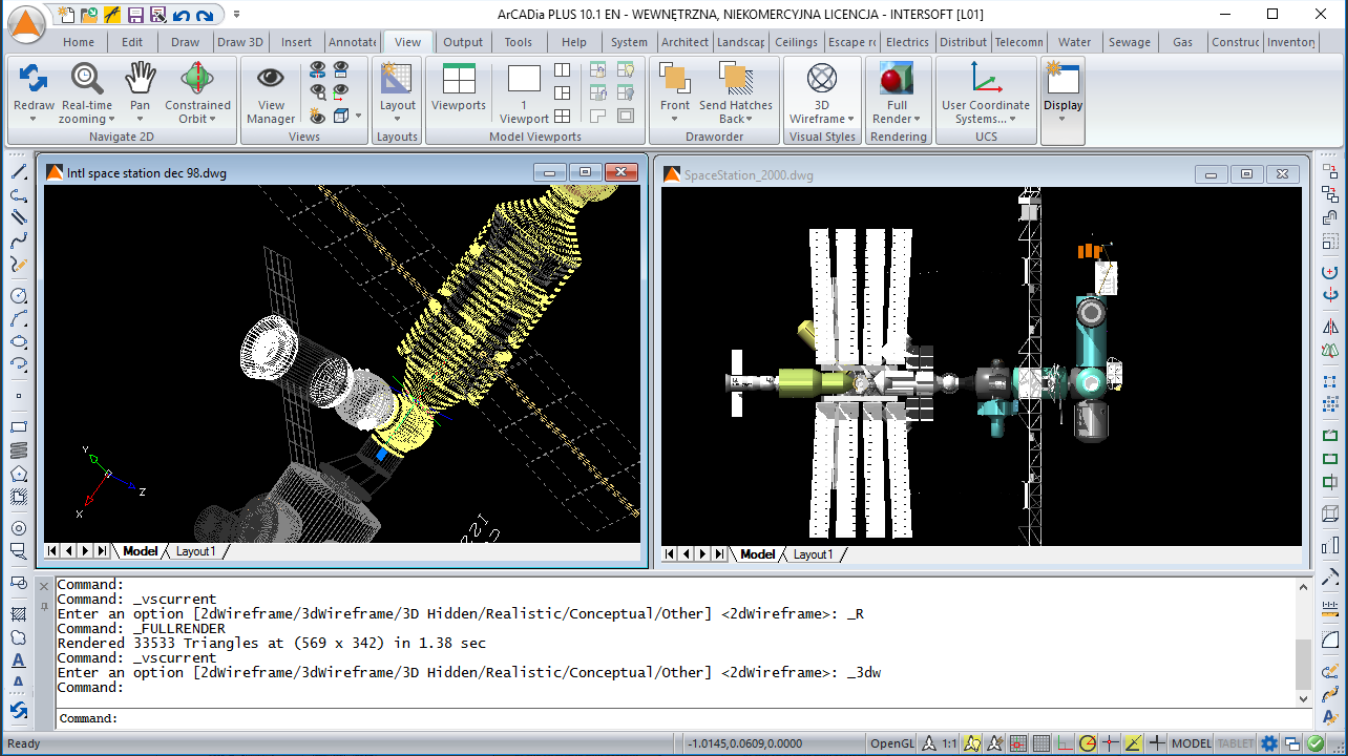Open the Insert ribbon tab
This screenshot has width=1348, height=756.
tap(296, 42)
